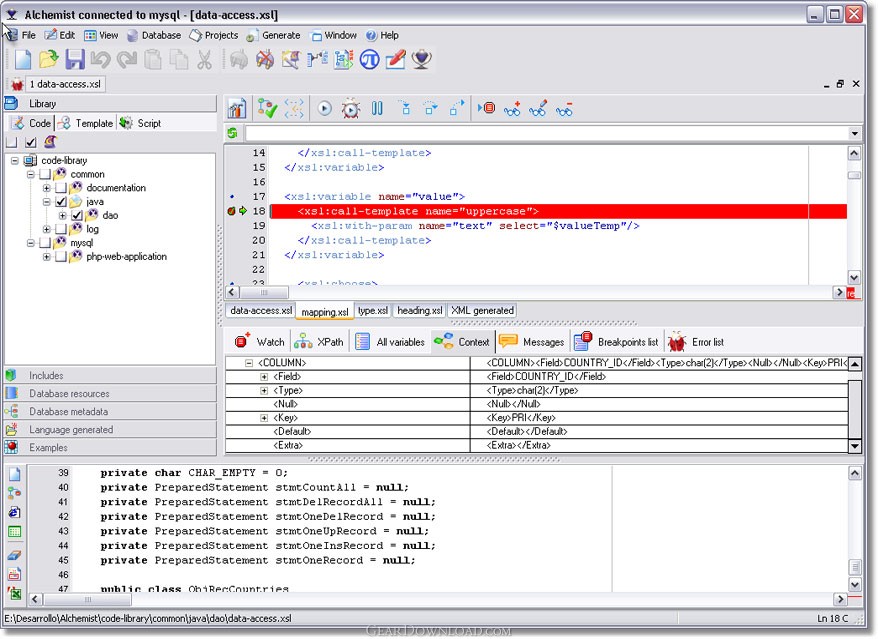Open the dropdown arrow of the top combo box
Screen dimensions: 878x639
(x=854, y=133)
